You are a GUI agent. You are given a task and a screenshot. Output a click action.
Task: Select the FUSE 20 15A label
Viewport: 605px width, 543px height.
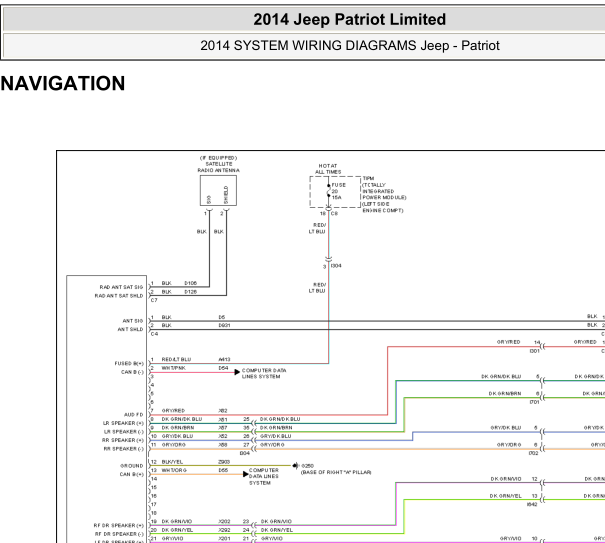tap(338, 191)
